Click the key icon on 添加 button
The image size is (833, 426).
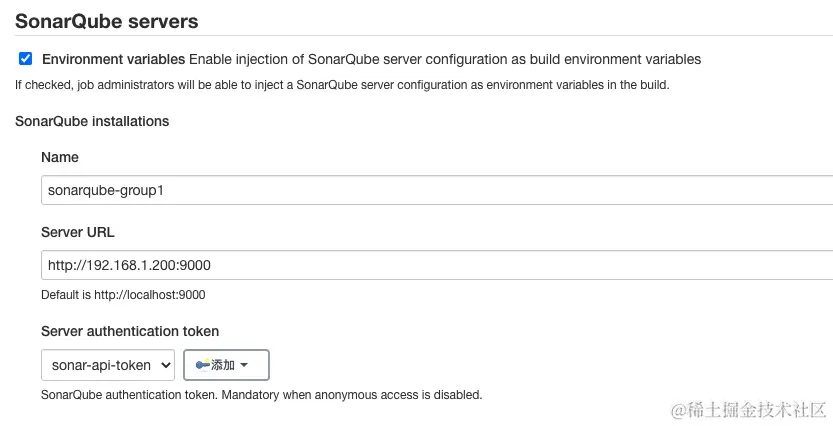tap(203, 365)
